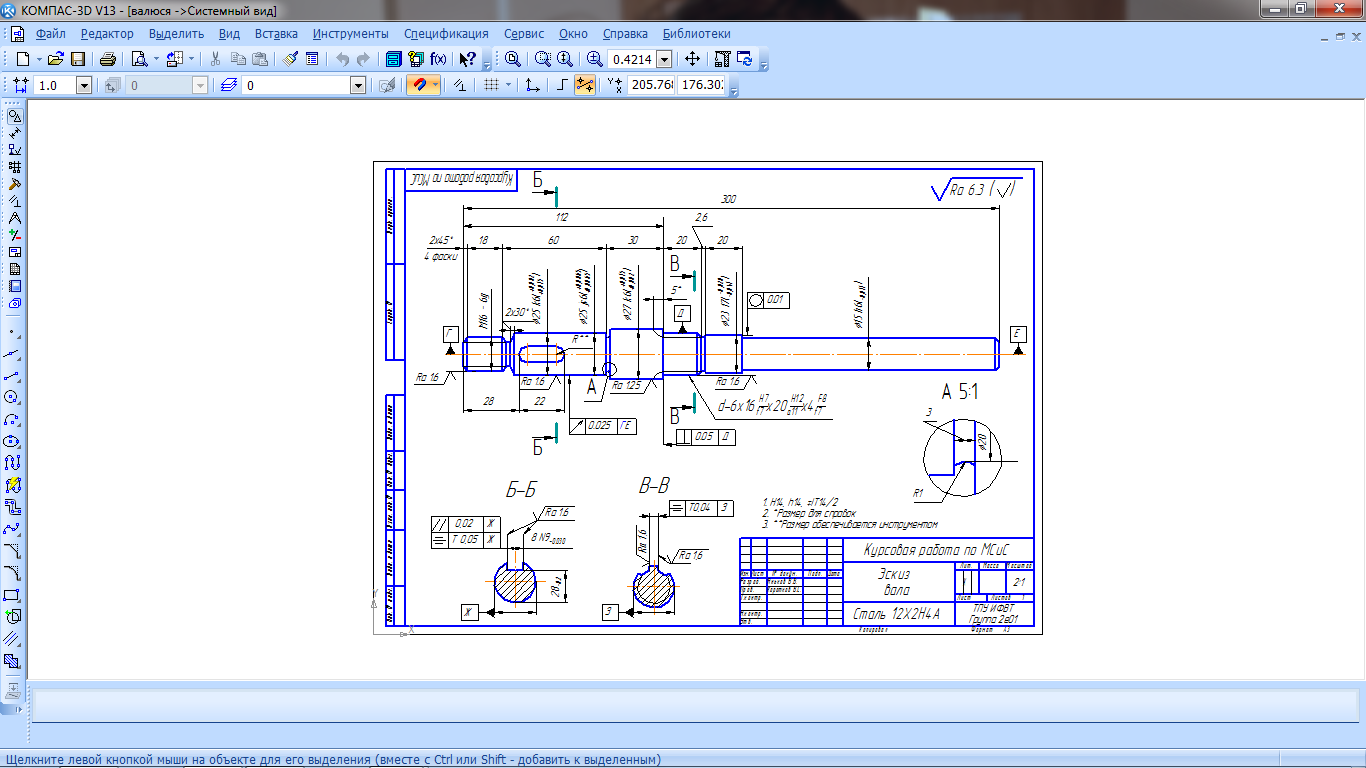
Task: Select the Point tool in left toolbar
Action: (x=13, y=331)
